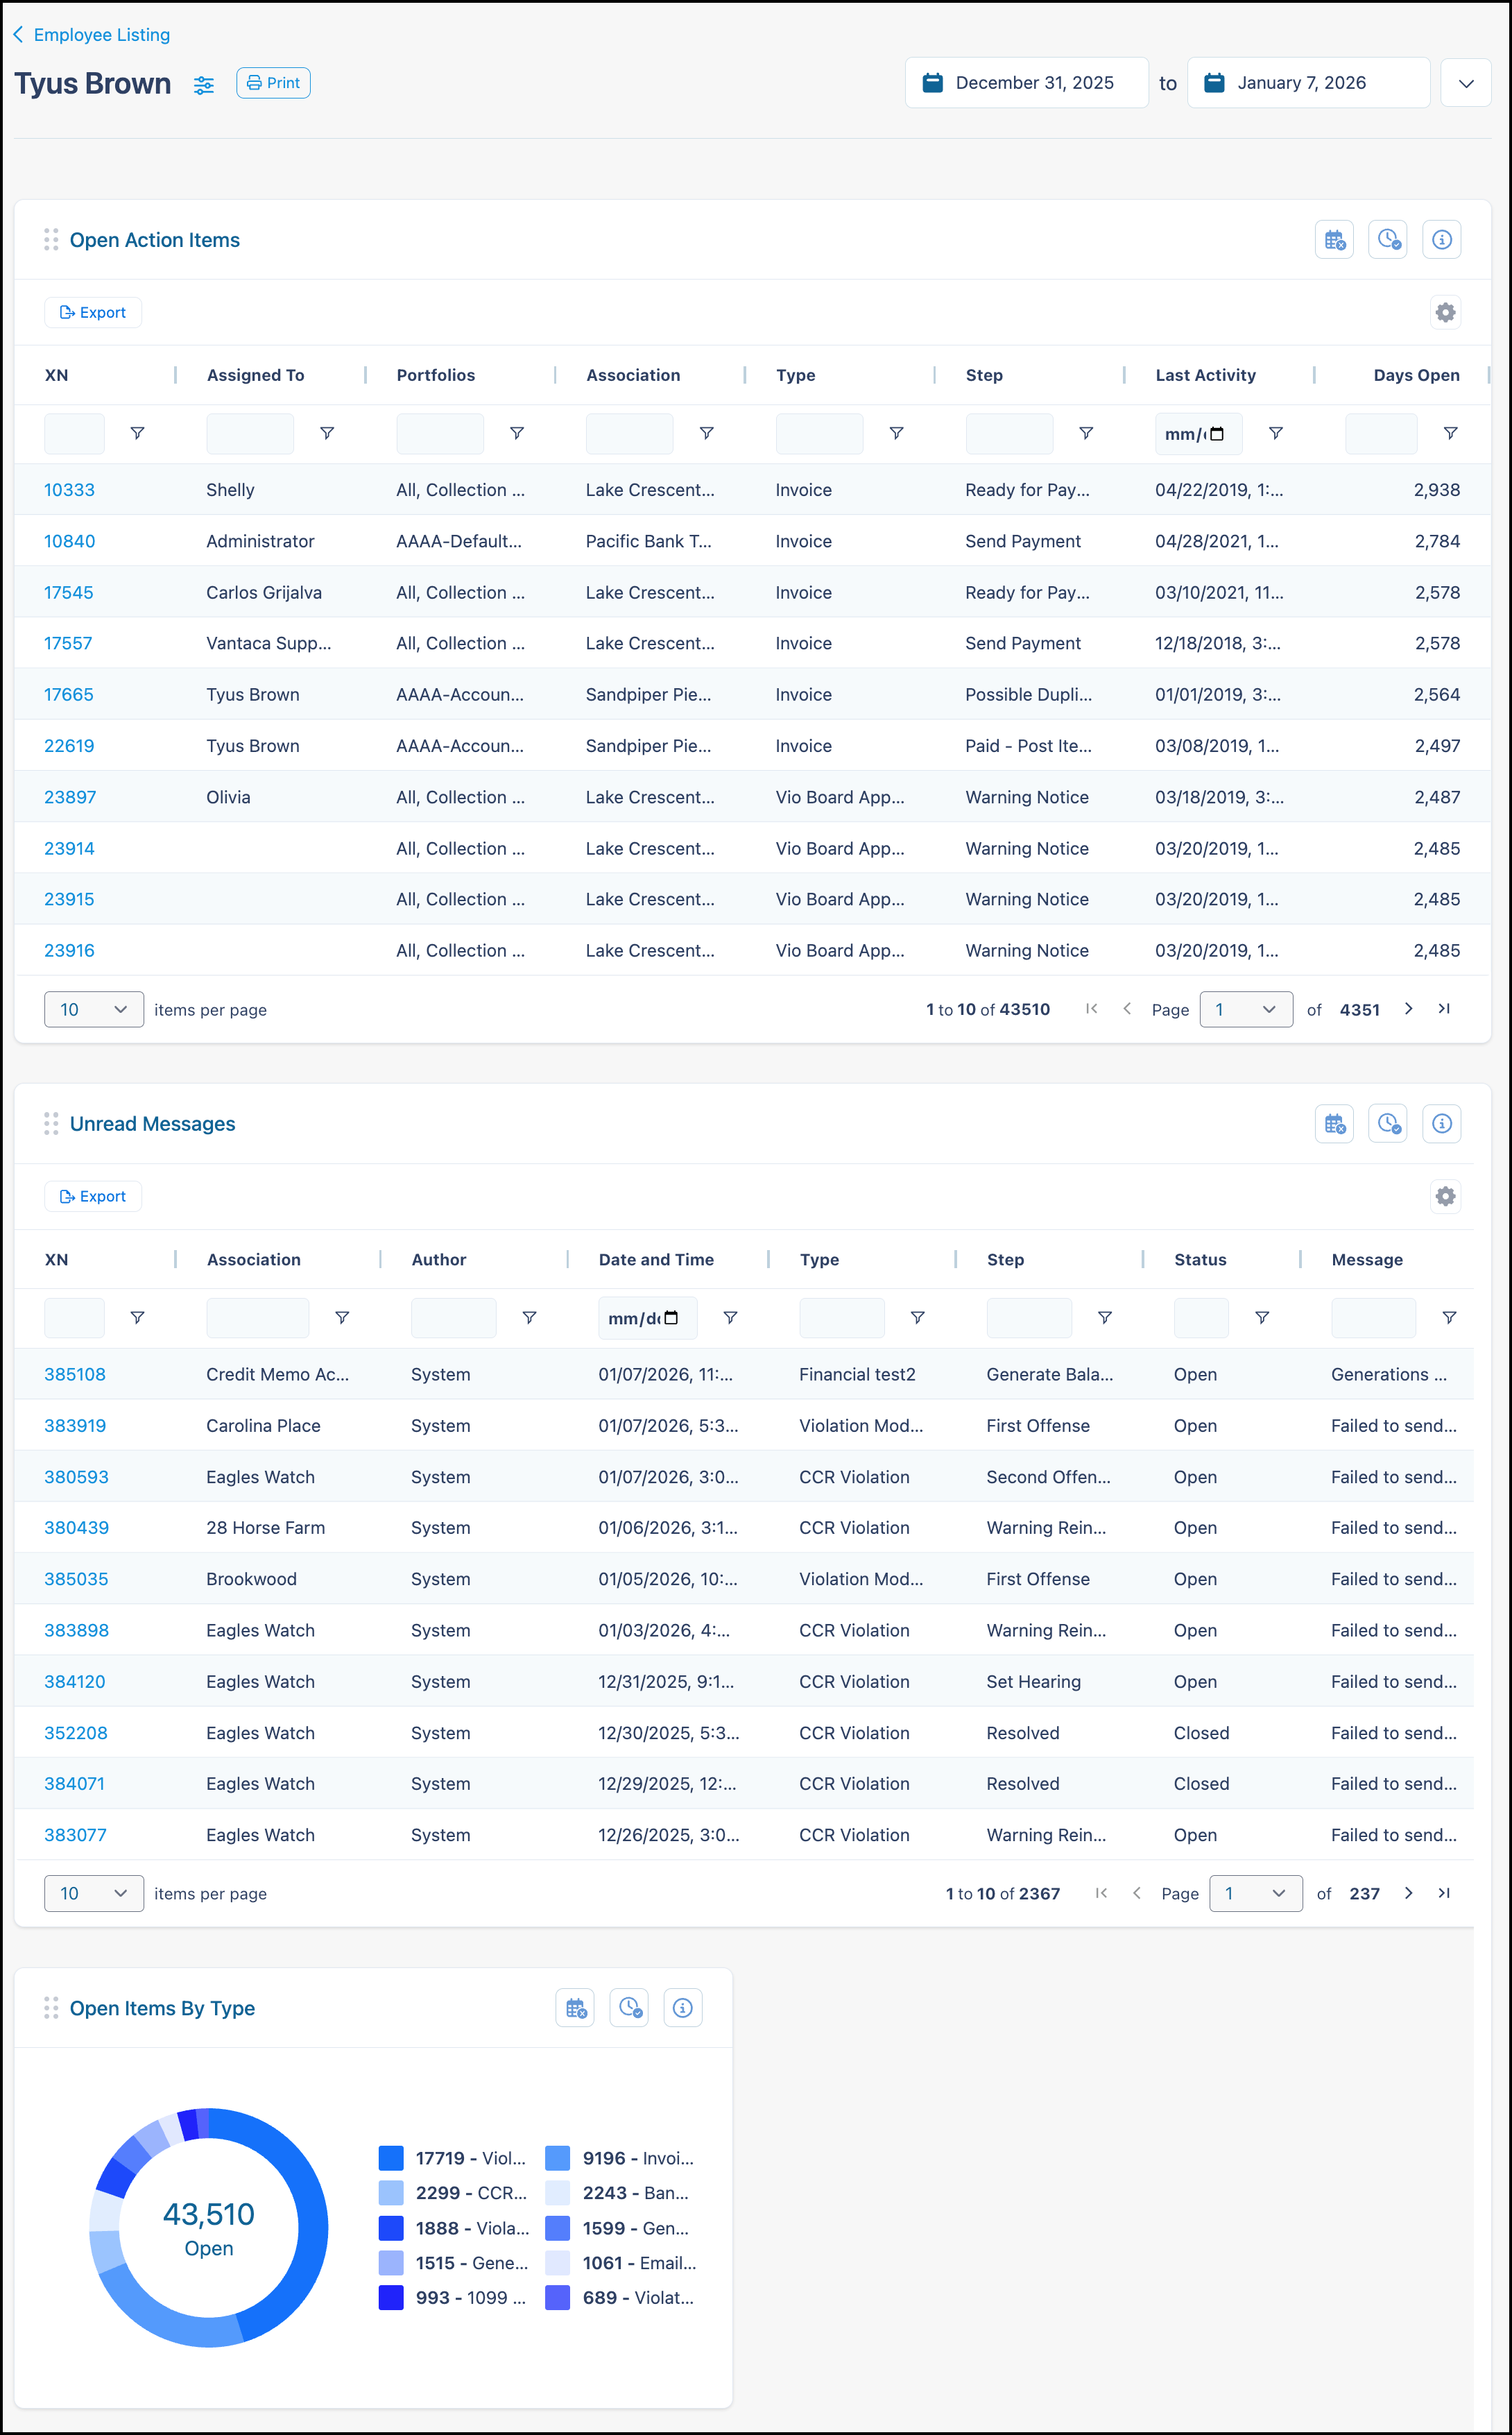Click the Assigned To column filter icon
1512x2435 pixels.
point(327,433)
